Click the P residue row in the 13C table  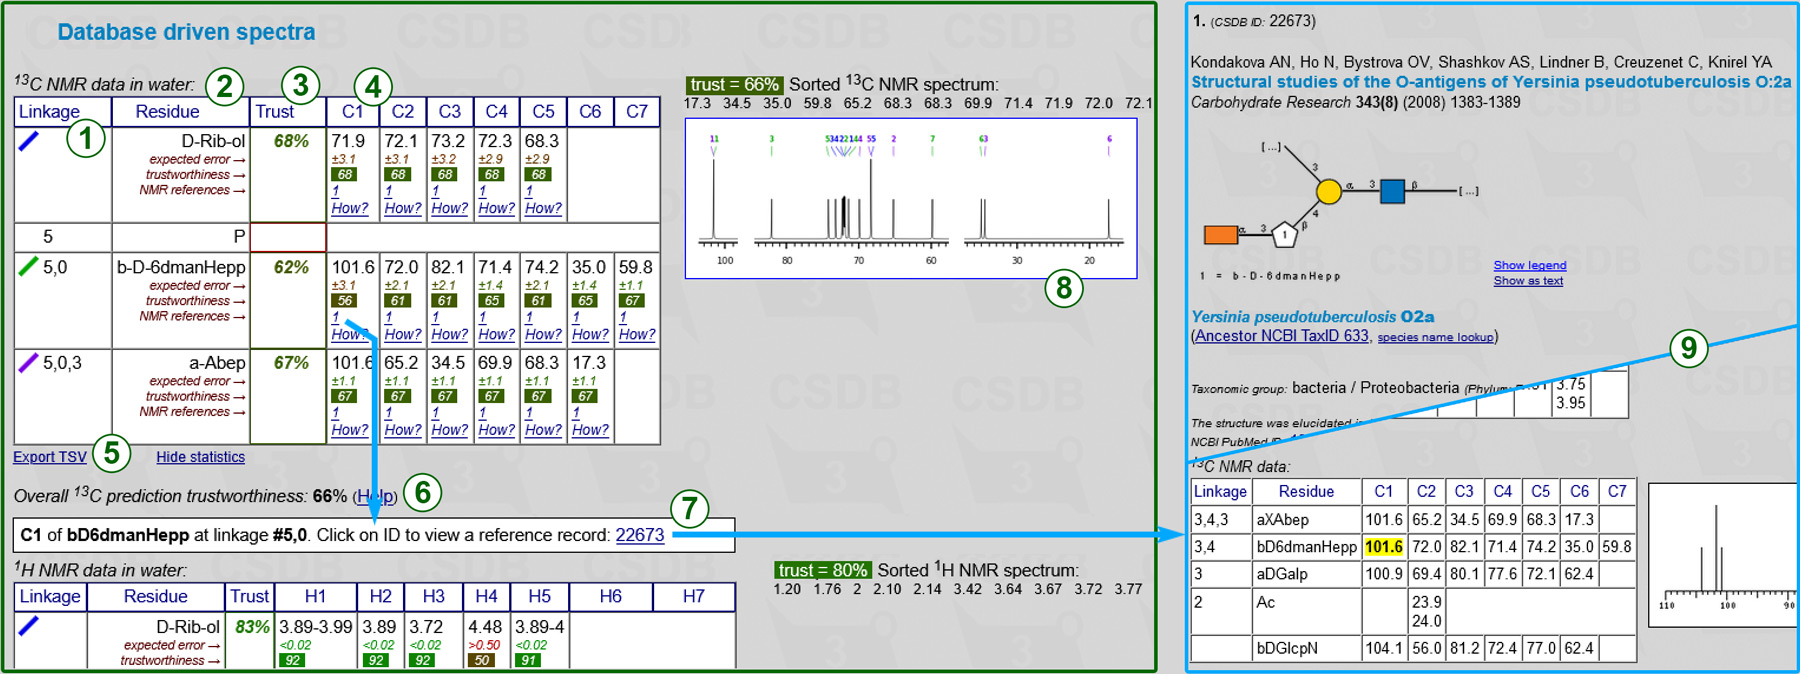[x=180, y=237]
